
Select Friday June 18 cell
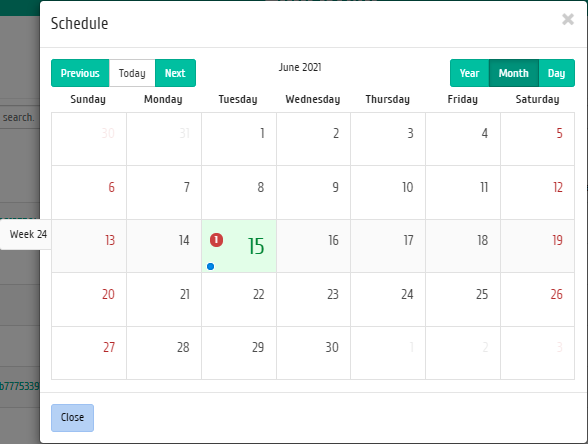[x=463, y=246]
